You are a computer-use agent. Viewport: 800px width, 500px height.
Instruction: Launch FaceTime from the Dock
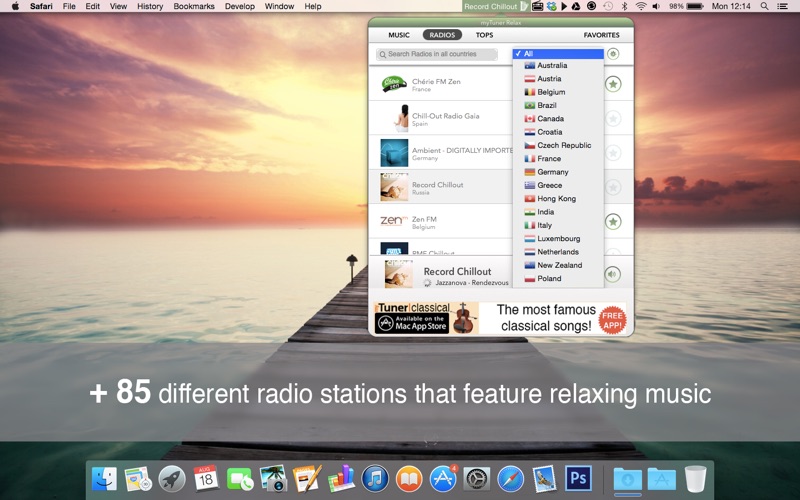coord(240,480)
